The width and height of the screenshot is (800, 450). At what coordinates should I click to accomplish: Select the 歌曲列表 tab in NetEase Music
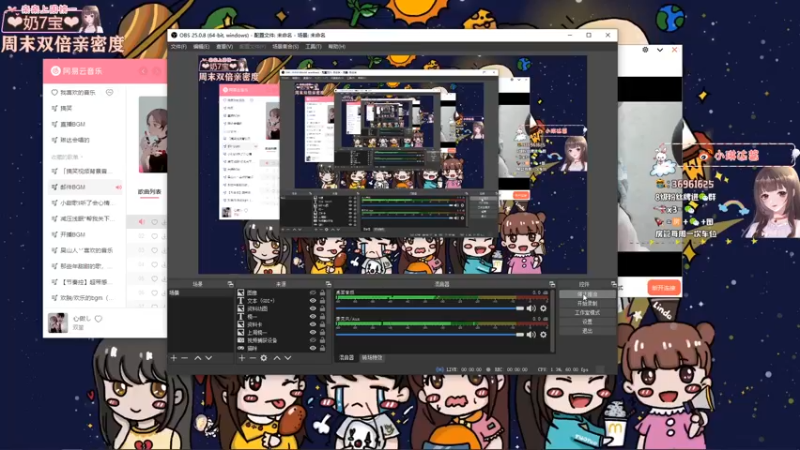tap(149, 192)
